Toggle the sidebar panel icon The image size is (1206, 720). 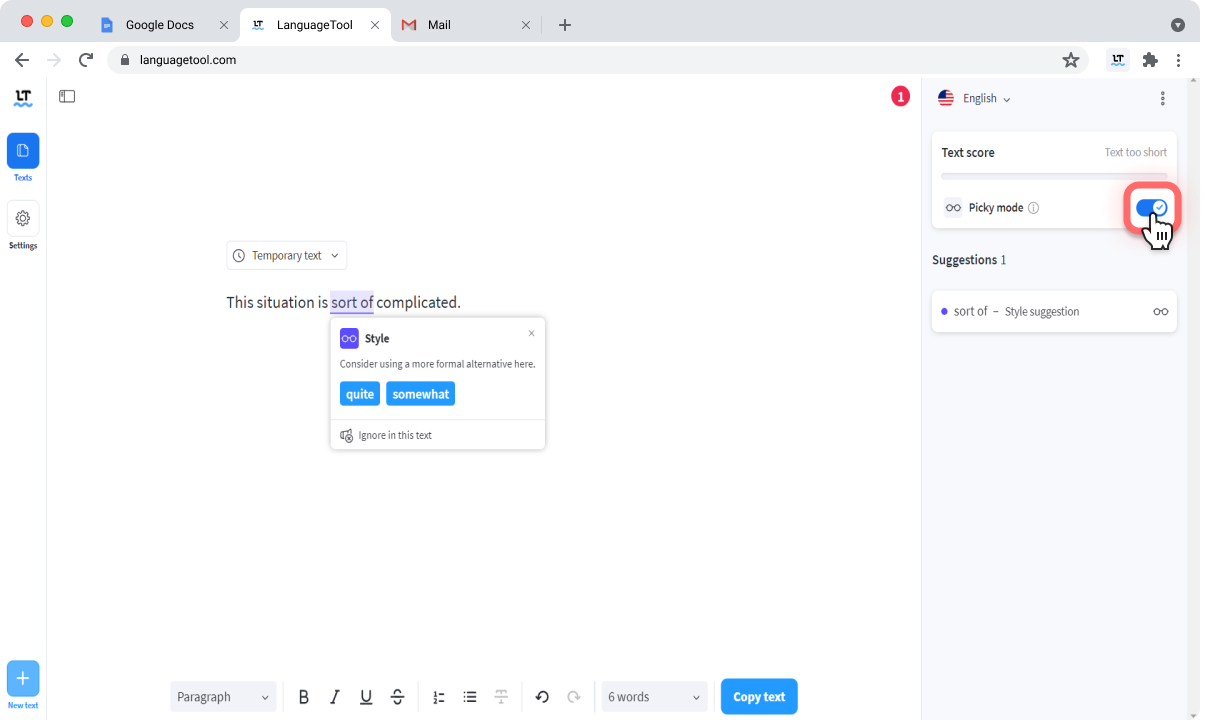pyautogui.click(x=67, y=97)
